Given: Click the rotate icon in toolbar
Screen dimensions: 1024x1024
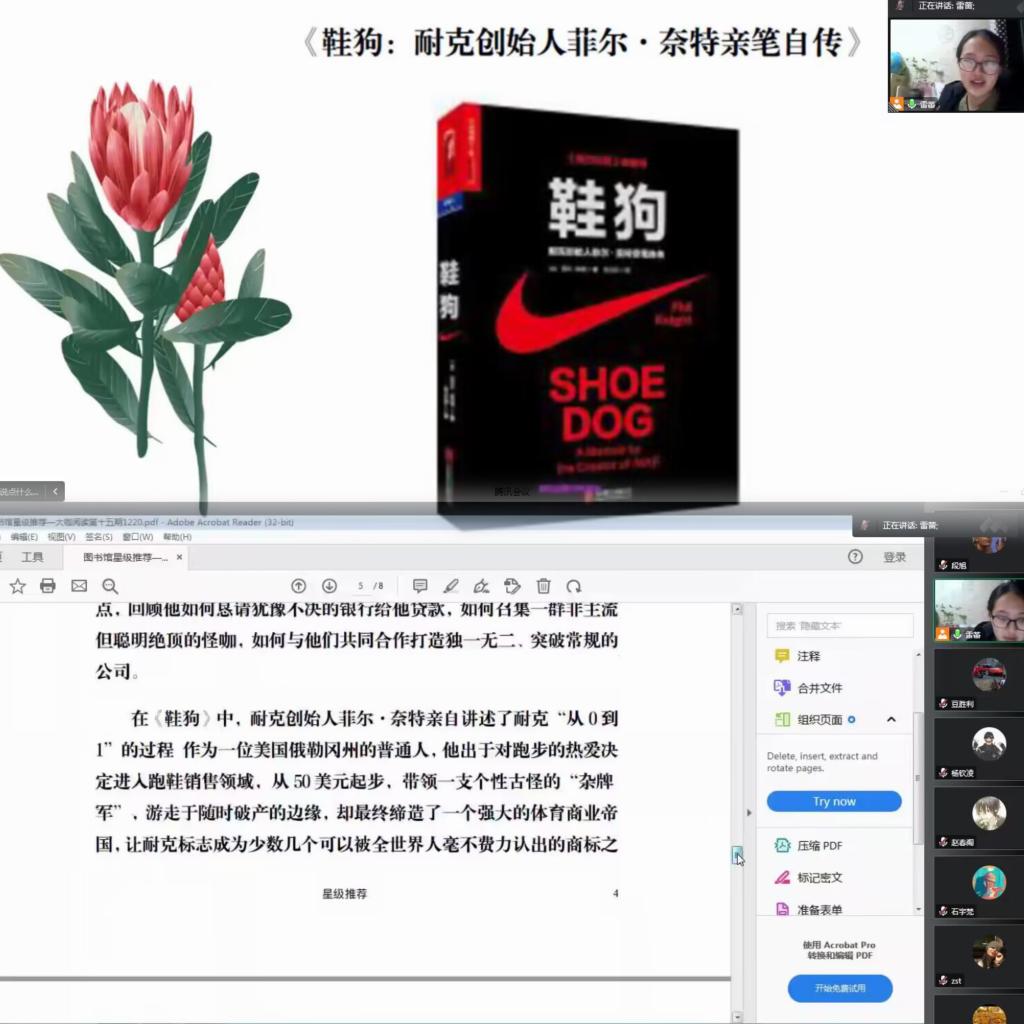Looking at the screenshot, I should click(574, 586).
